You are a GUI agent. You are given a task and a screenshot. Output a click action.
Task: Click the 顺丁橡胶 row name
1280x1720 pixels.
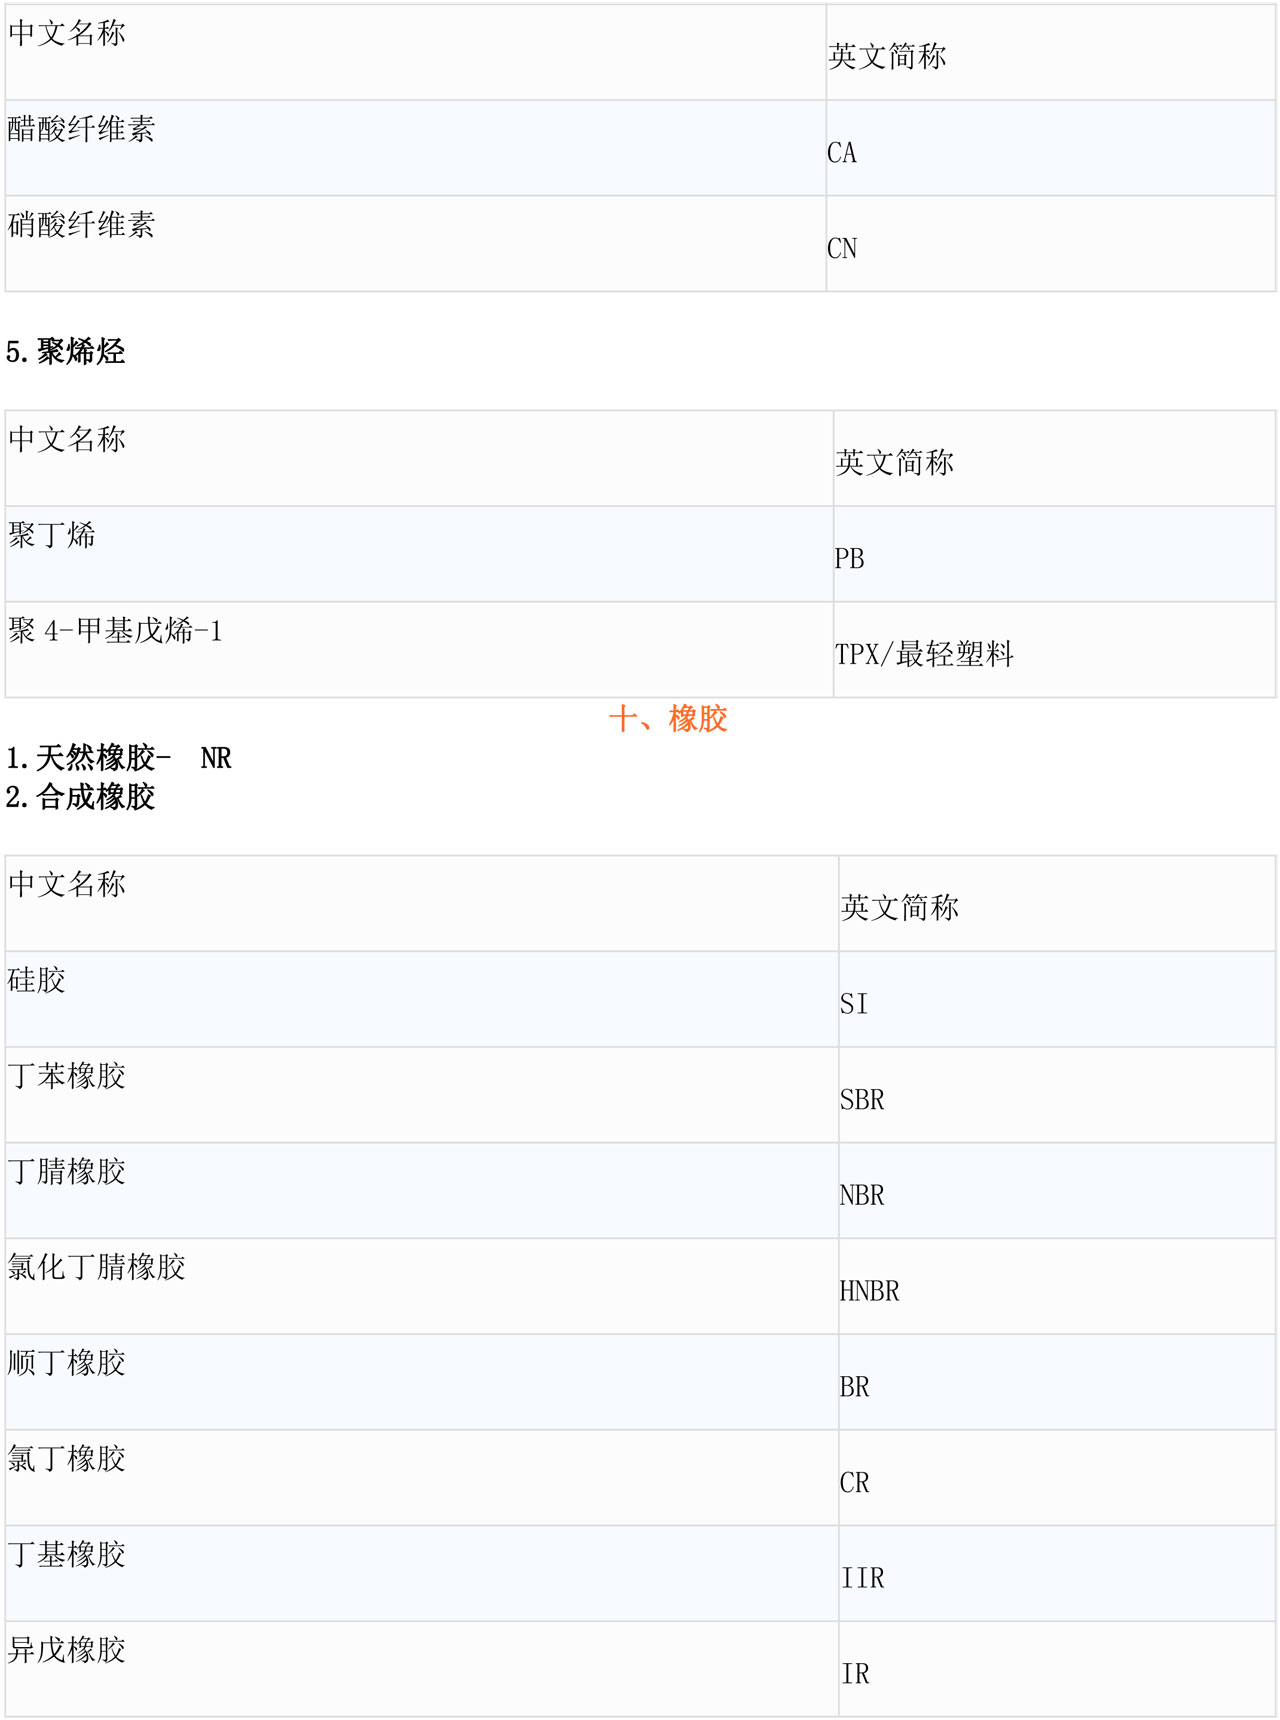click(67, 1363)
